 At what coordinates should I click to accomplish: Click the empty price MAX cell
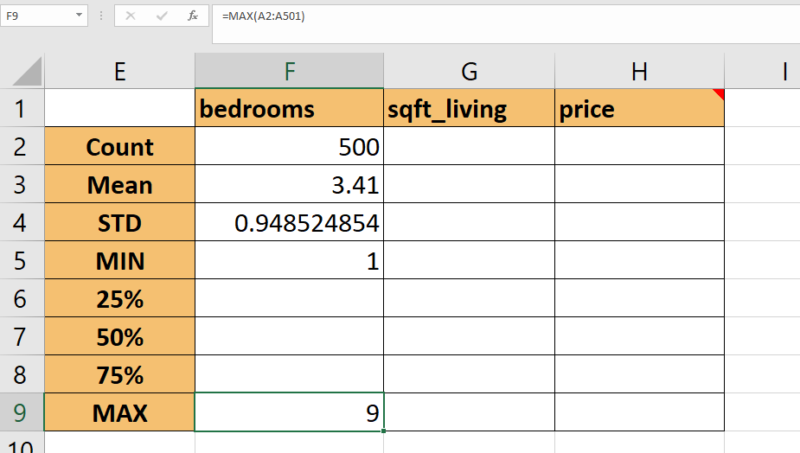coord(639,412)
